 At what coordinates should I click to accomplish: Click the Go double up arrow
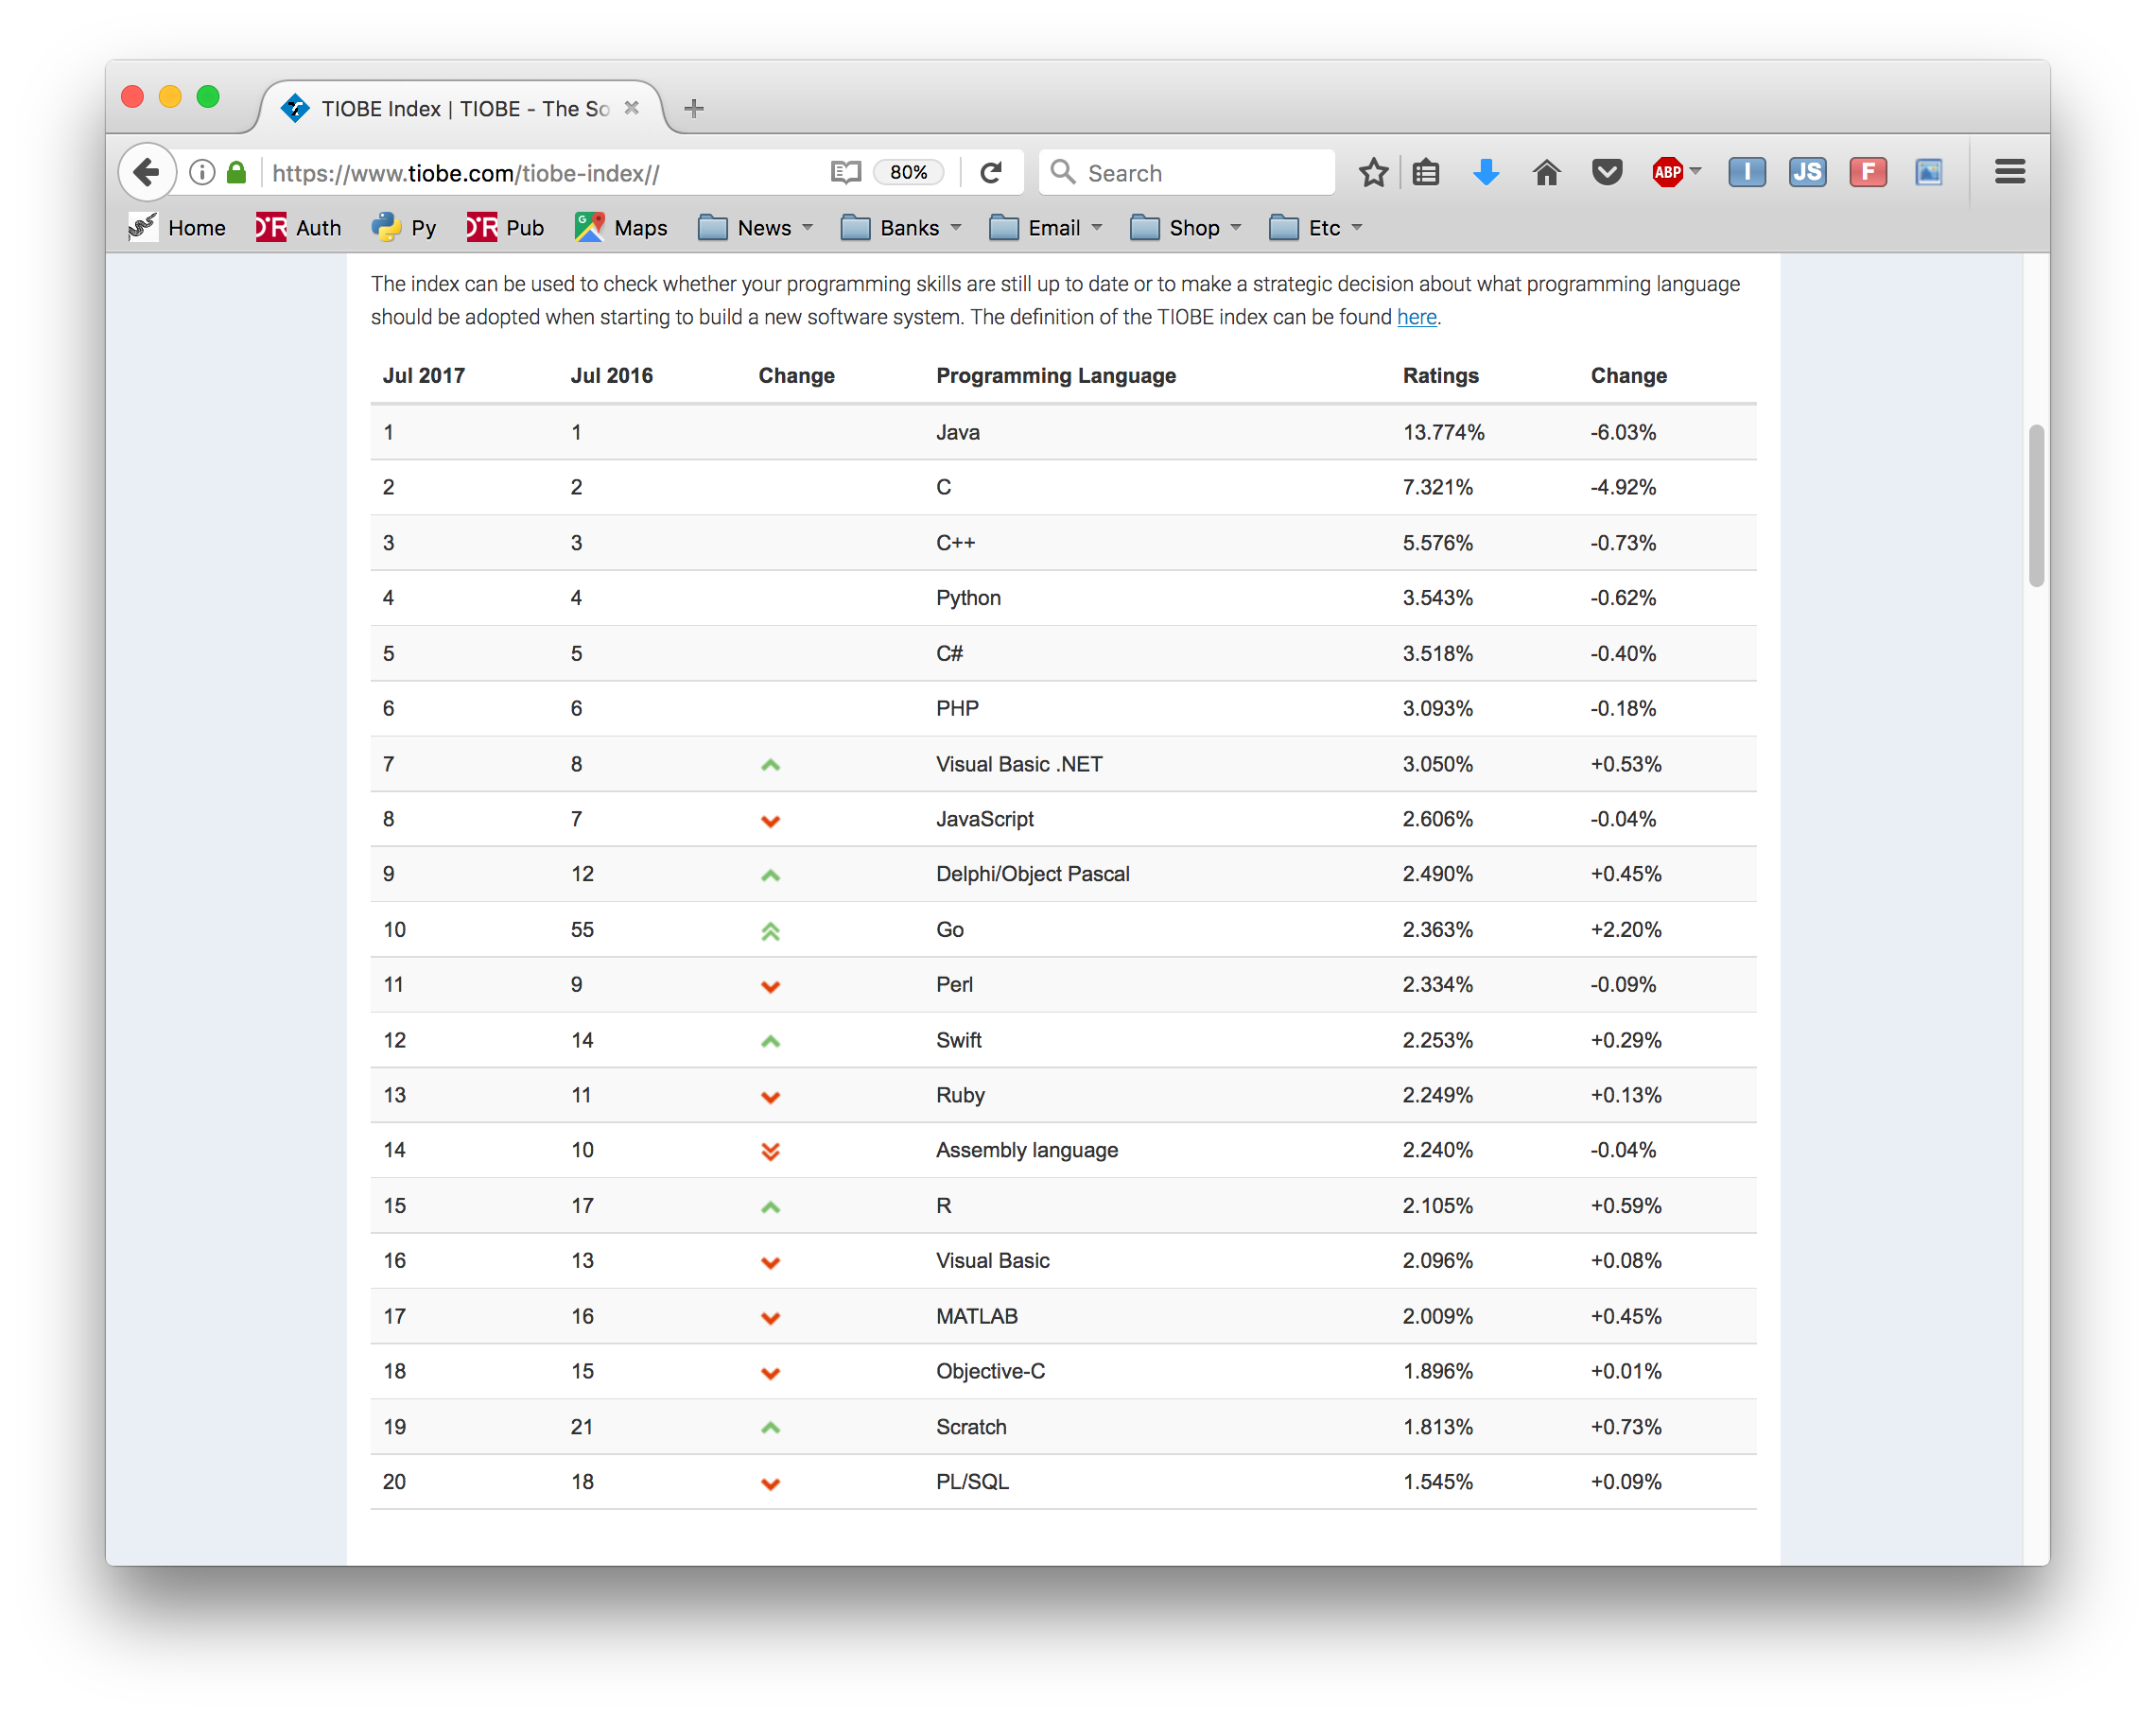coord(770,931)
